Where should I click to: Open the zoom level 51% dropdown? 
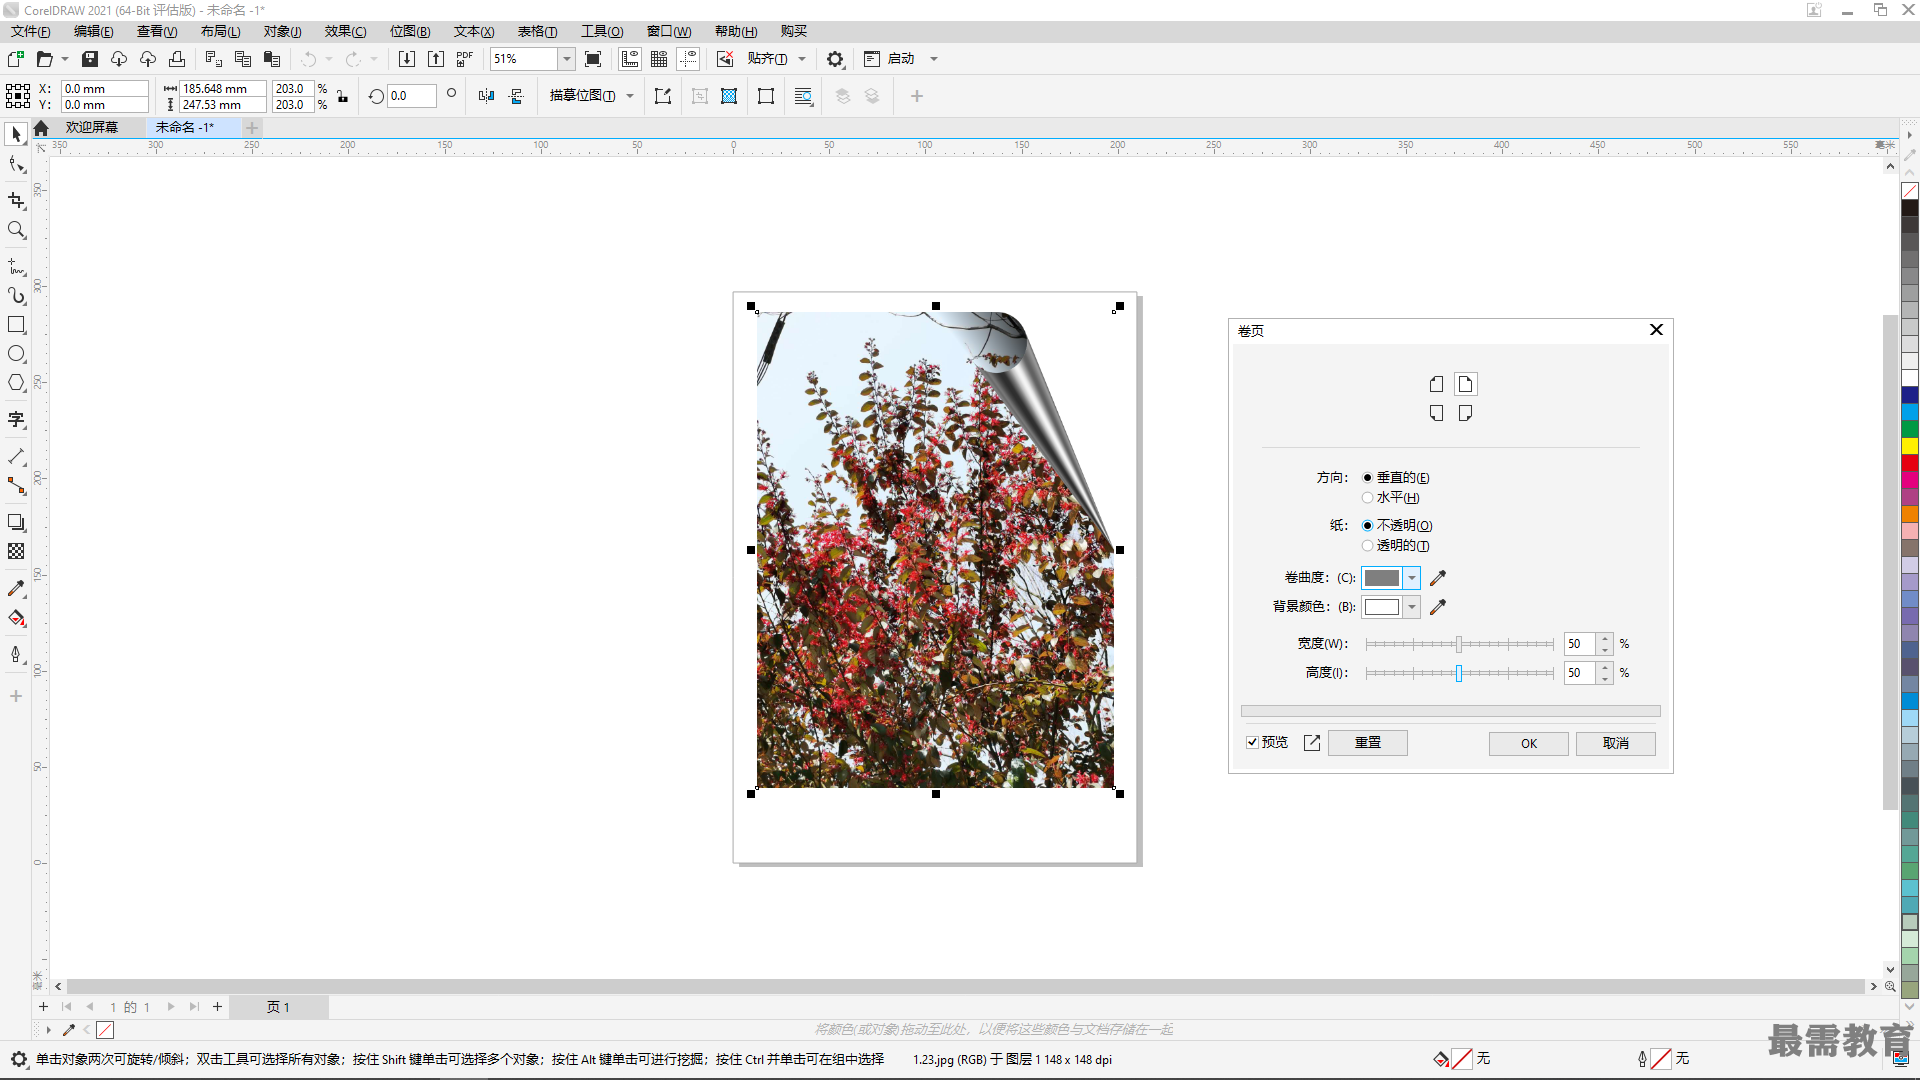click(566, 59)
